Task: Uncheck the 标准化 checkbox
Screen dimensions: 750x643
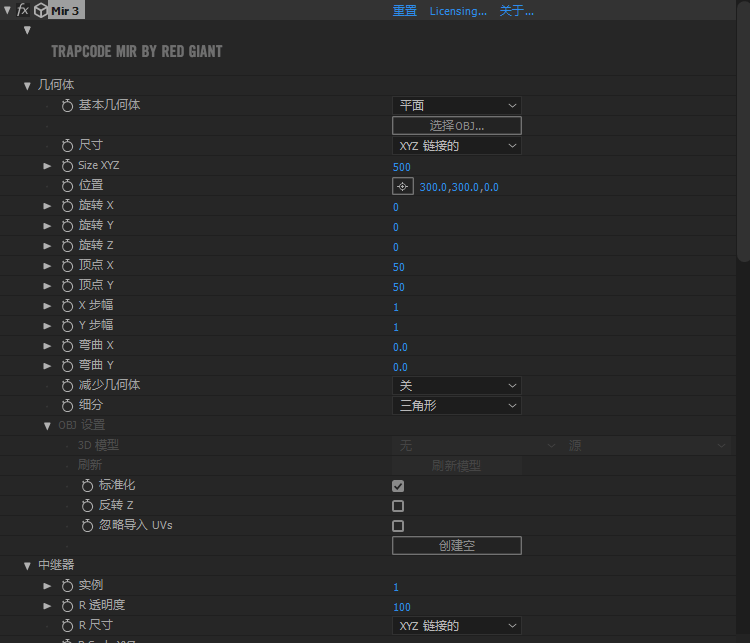Action: pyautogui.click(x=398, y=486)
